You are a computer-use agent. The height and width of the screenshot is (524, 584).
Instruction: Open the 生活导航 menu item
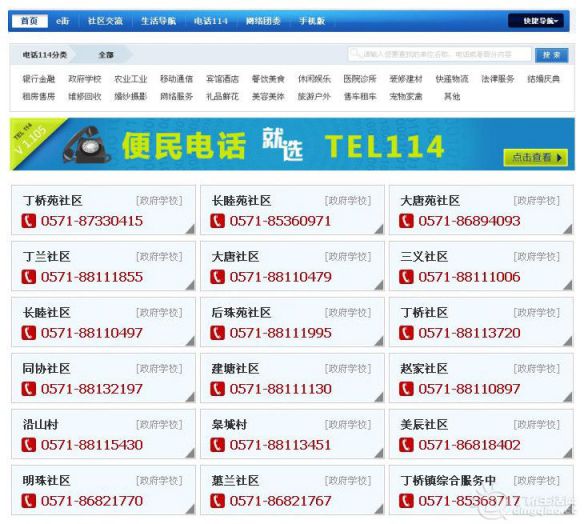(x=158, y=21)
